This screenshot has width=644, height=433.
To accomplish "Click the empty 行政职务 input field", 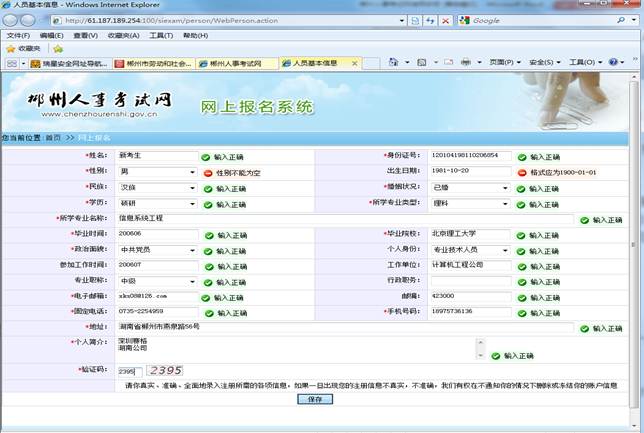I will pyautogui.click(x=471, y=281).
